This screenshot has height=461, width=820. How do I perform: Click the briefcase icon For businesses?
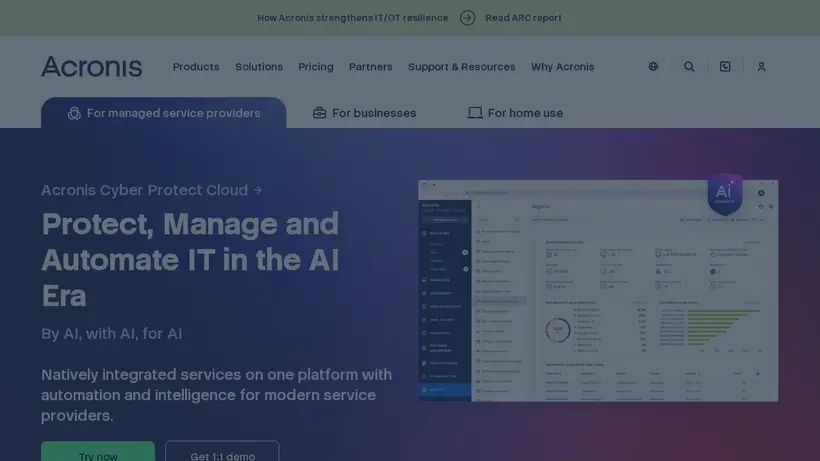[320, 113]
